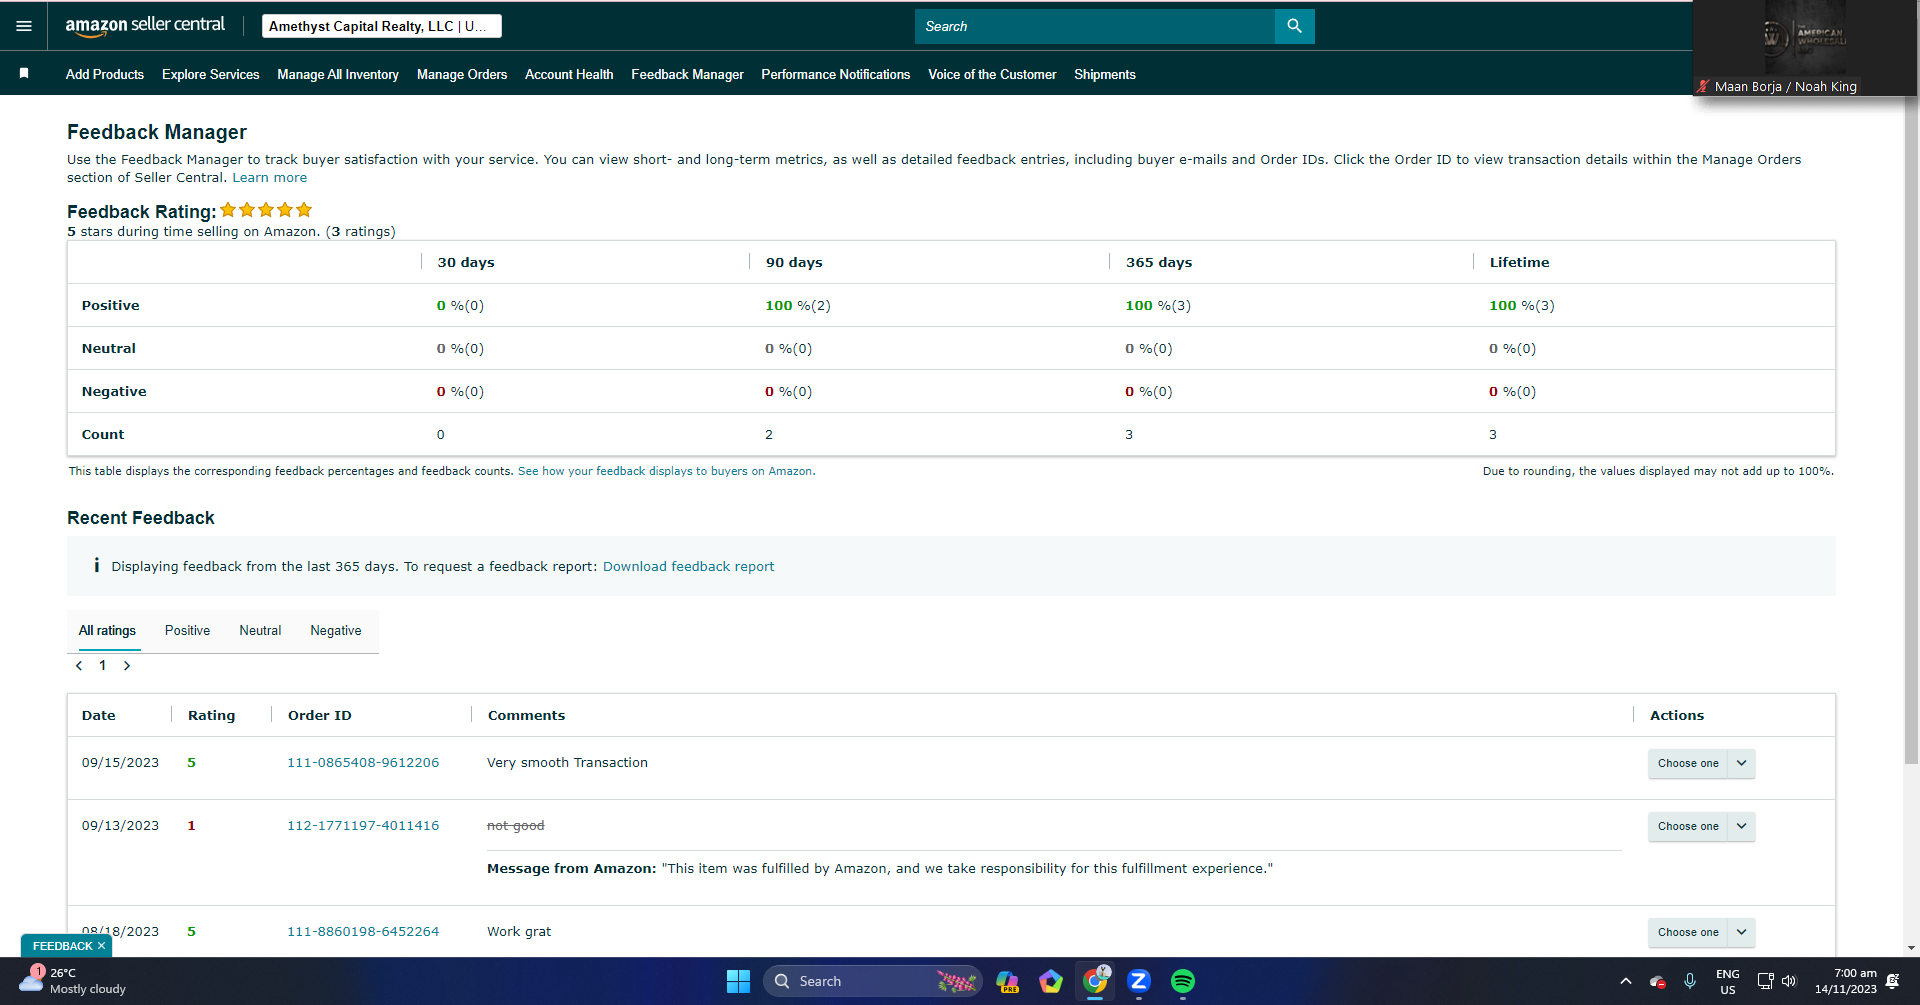
Task: Open Feedback Manager from navigation bar
Action: (x=687, y=74)
